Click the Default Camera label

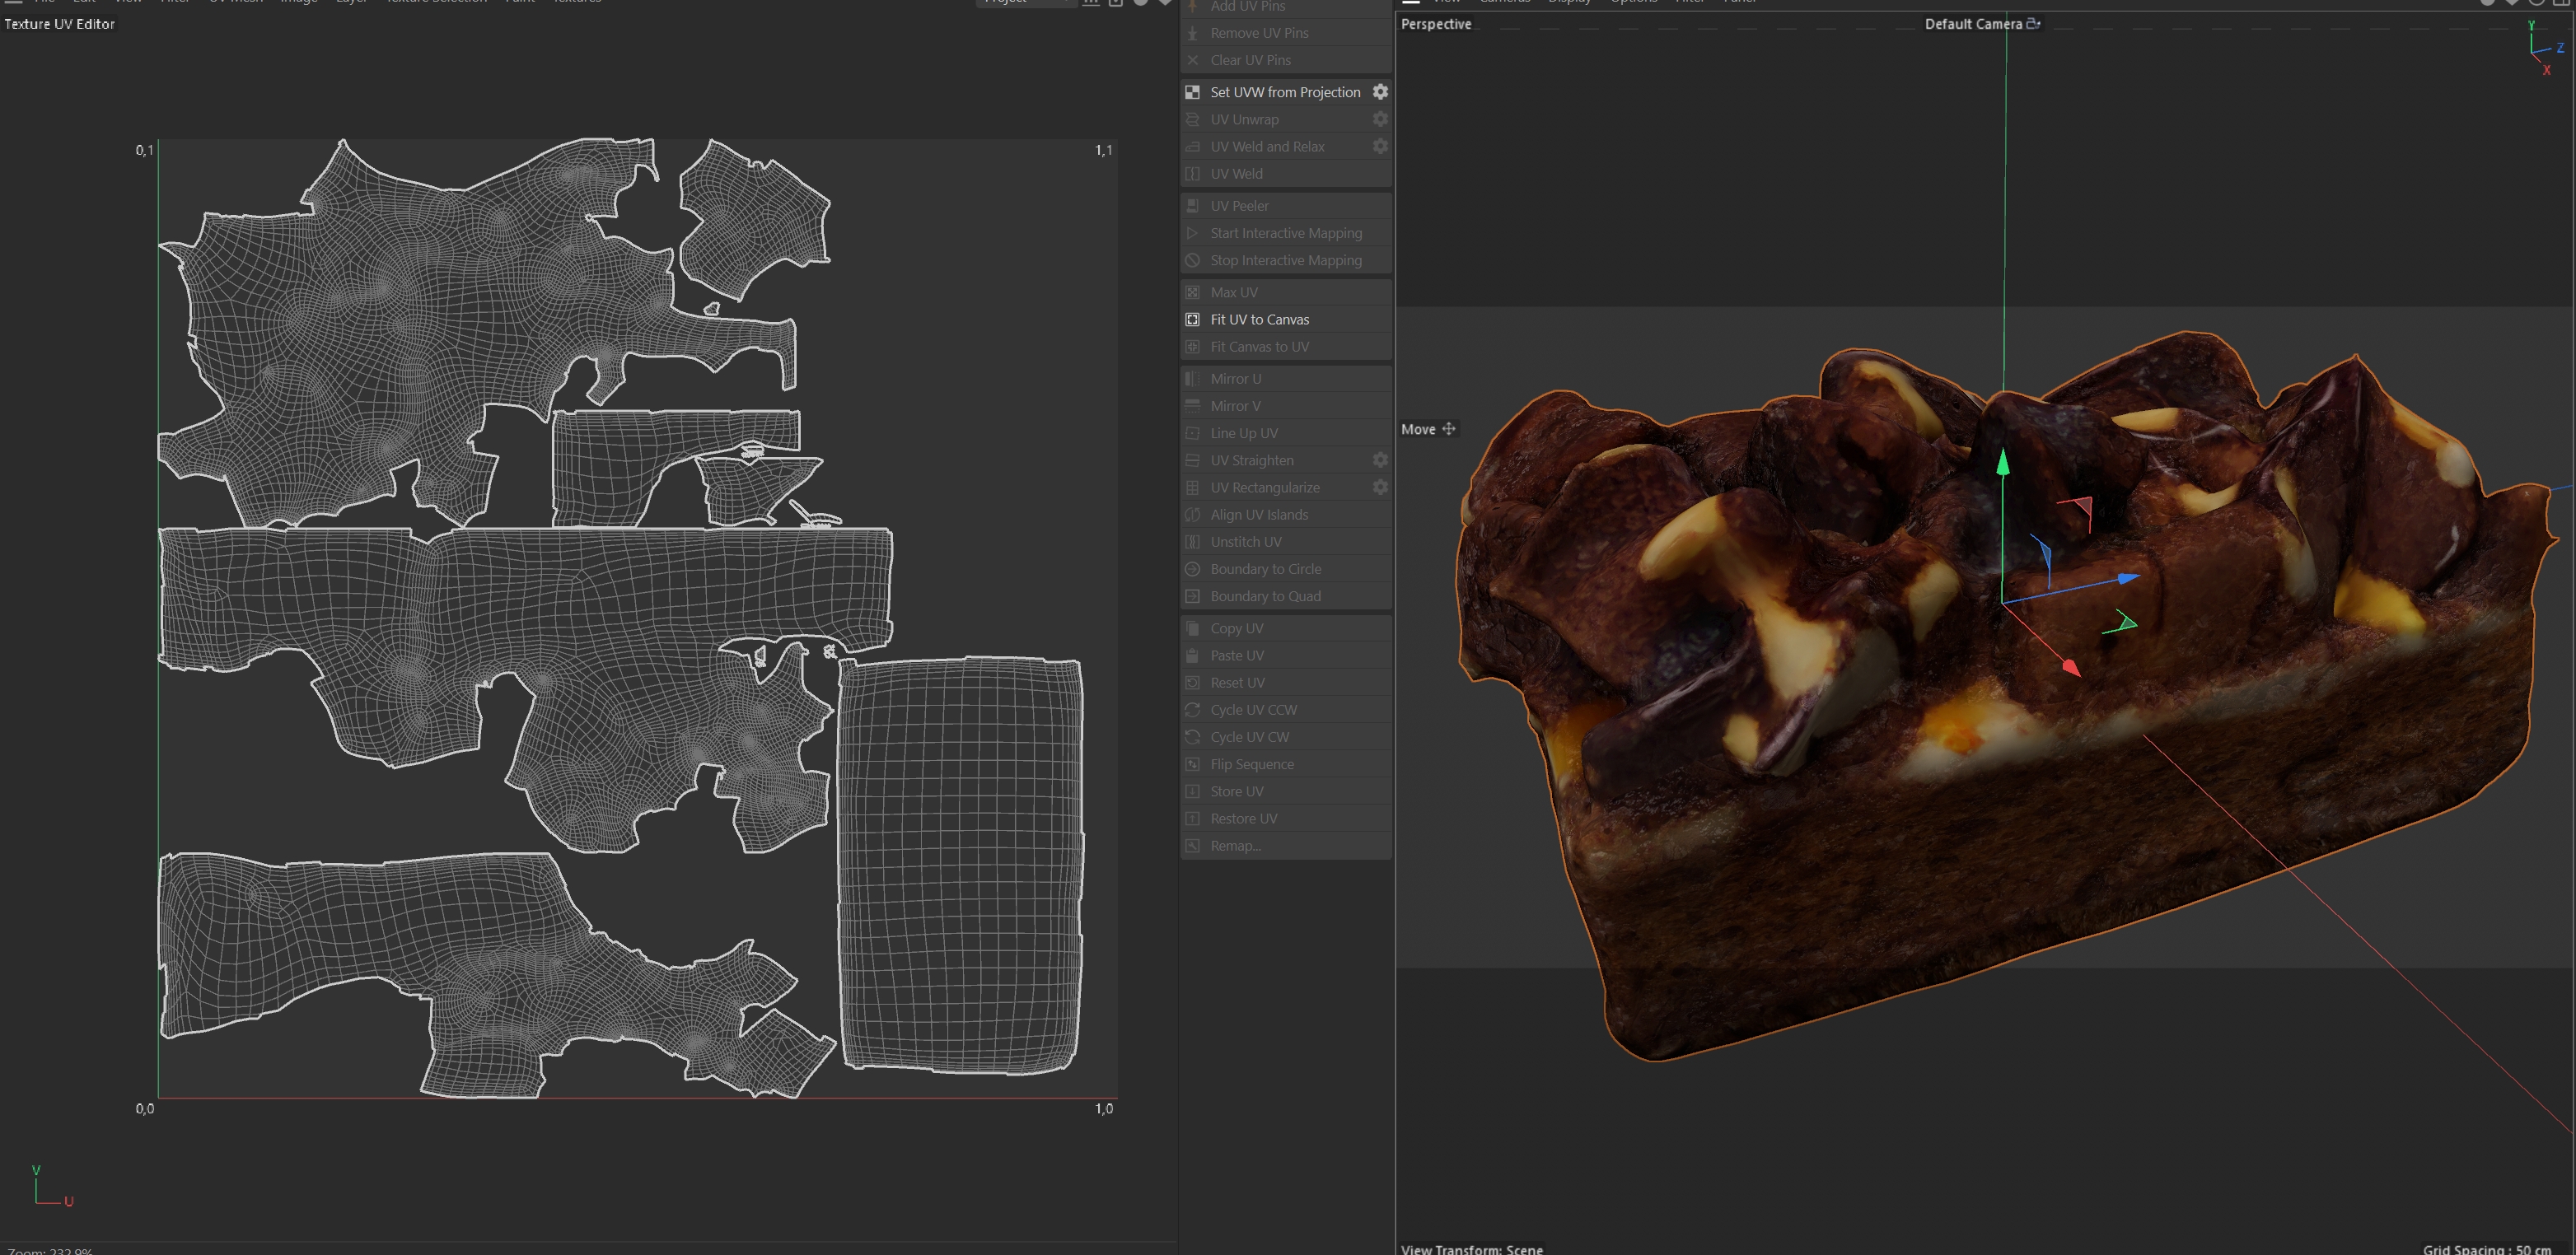1972,24
